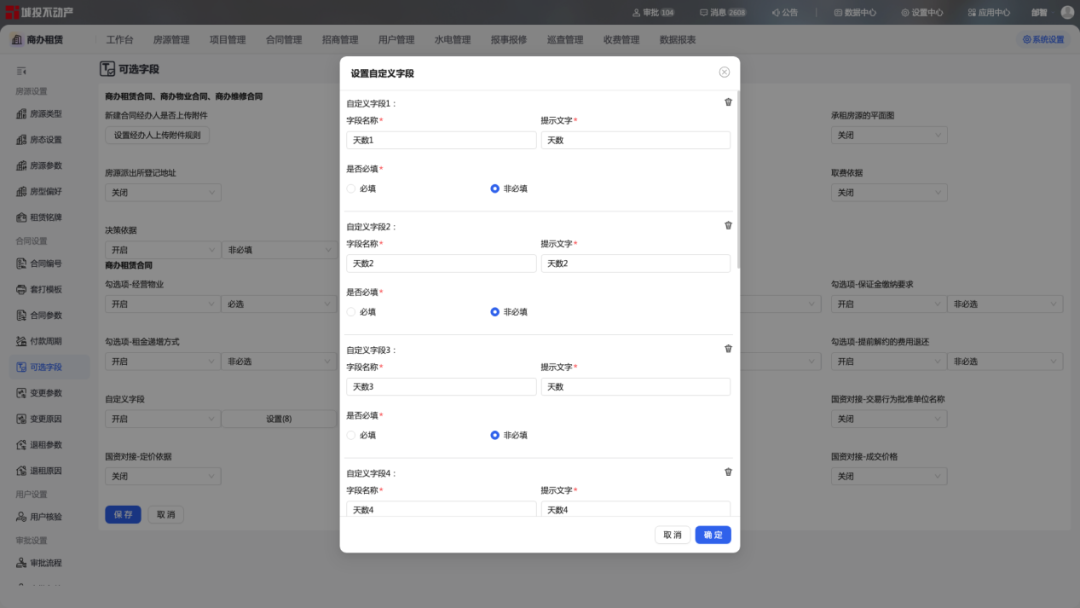Expand 国资对接-成交价格 dropdown
1080x608 pixels.
(888, 476)
